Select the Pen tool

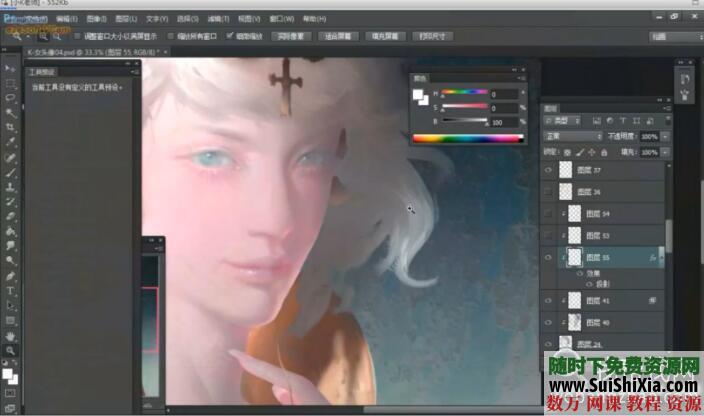click(10, 276)
